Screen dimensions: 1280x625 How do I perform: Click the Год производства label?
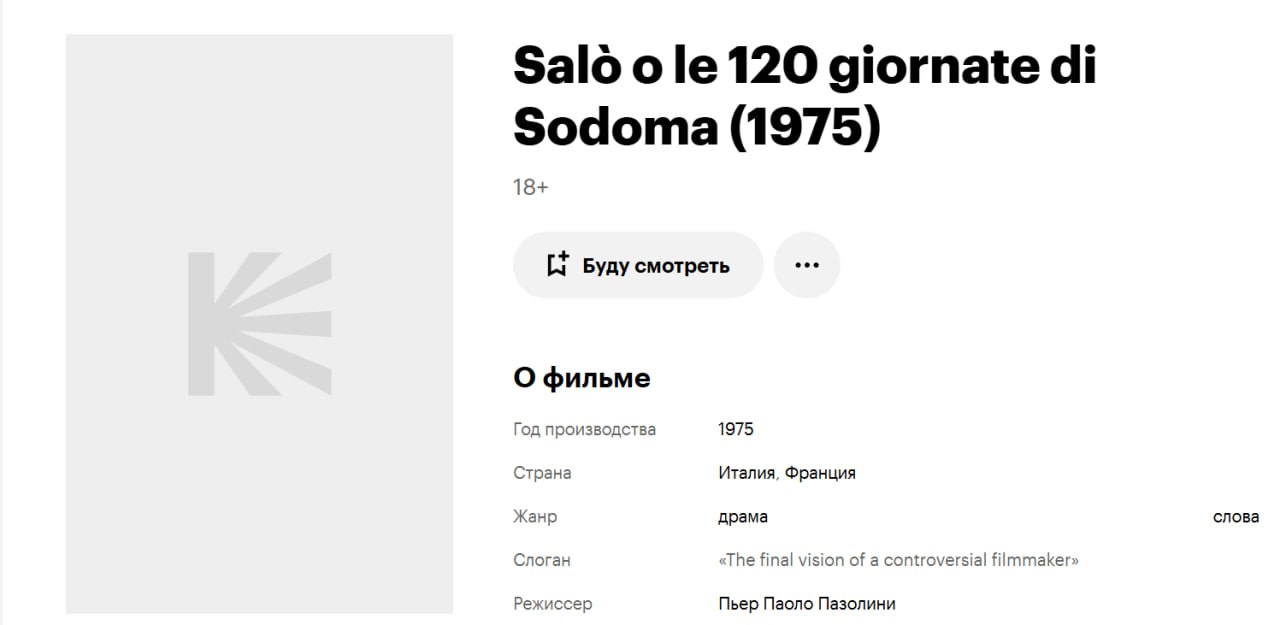coord(585,429)
